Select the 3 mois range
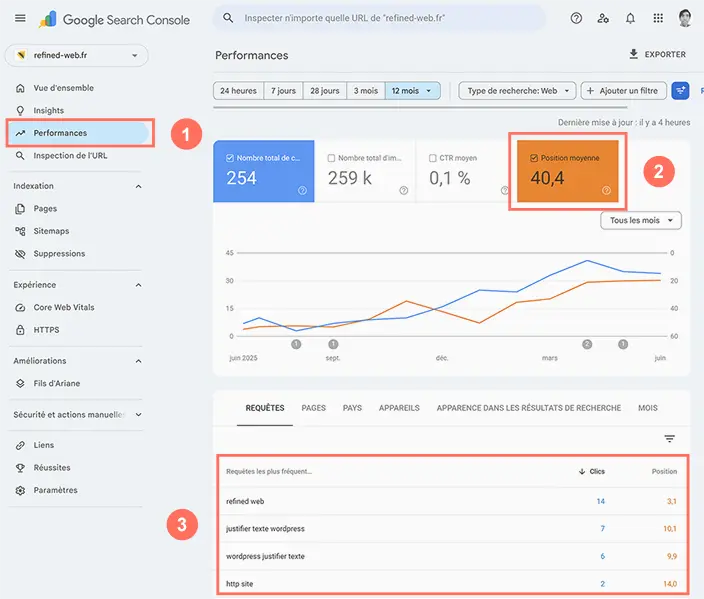The height and width of the screenshot is (599, 704). point(365,91)
